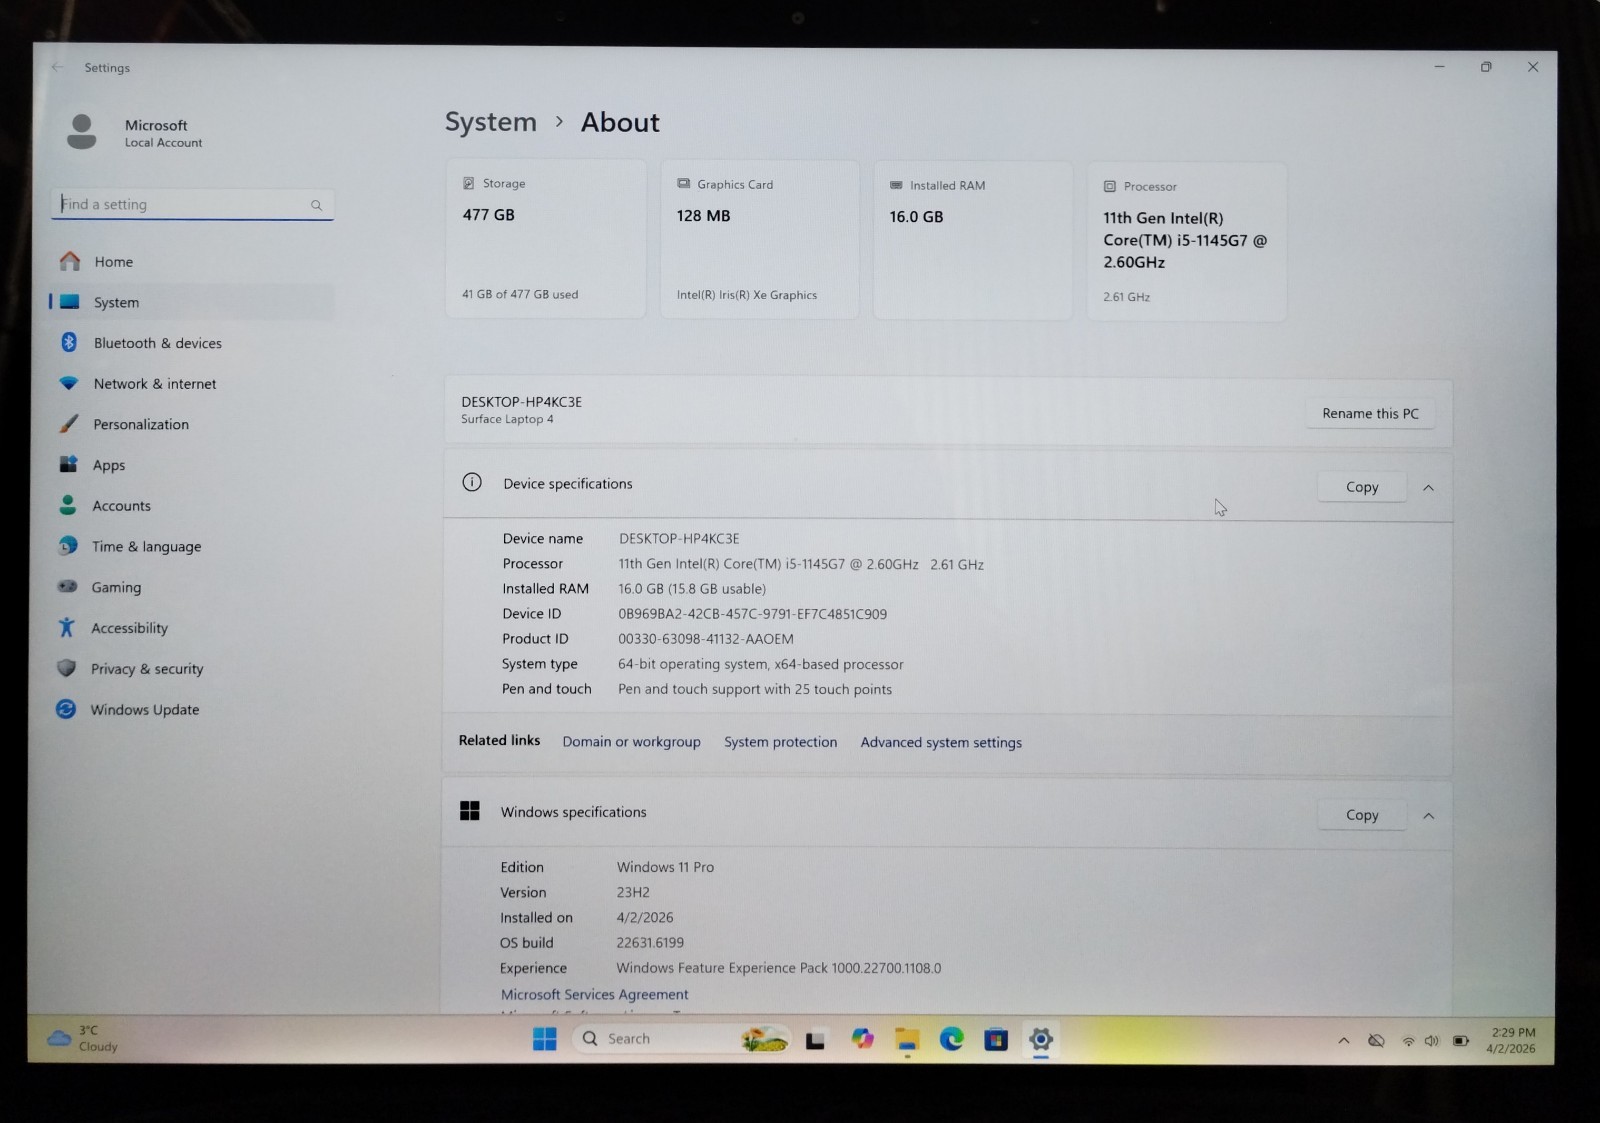Click System in the breadcrumb
The image size is (1600, 1123).
click(x=490, y=122)
